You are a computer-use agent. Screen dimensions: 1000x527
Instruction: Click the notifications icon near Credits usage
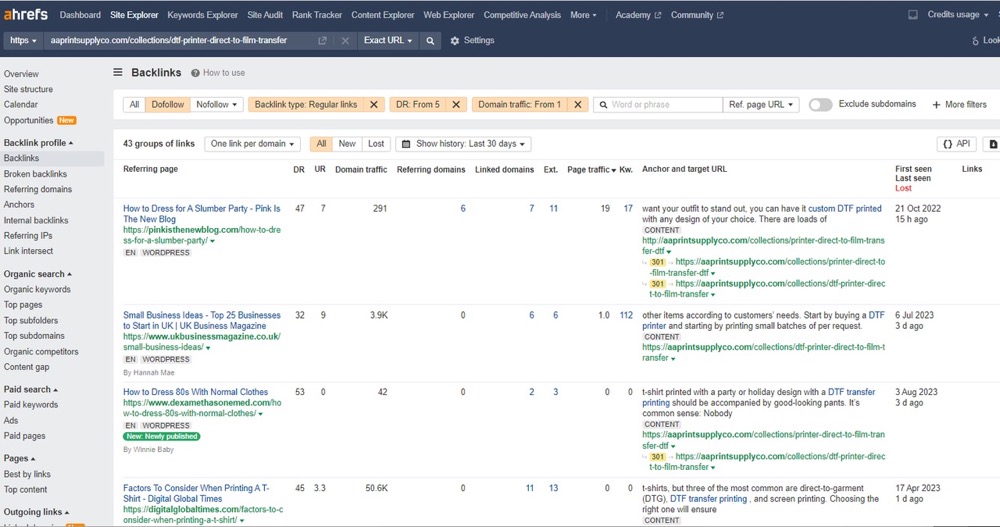pyautogui.click(x=913, y=15)
